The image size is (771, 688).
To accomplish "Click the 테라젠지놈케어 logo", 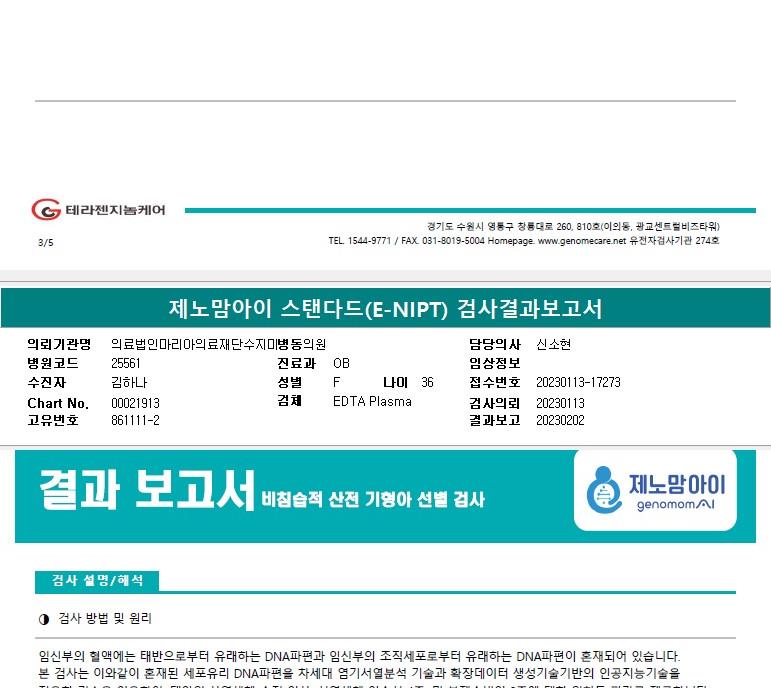I will coord(98,210).
